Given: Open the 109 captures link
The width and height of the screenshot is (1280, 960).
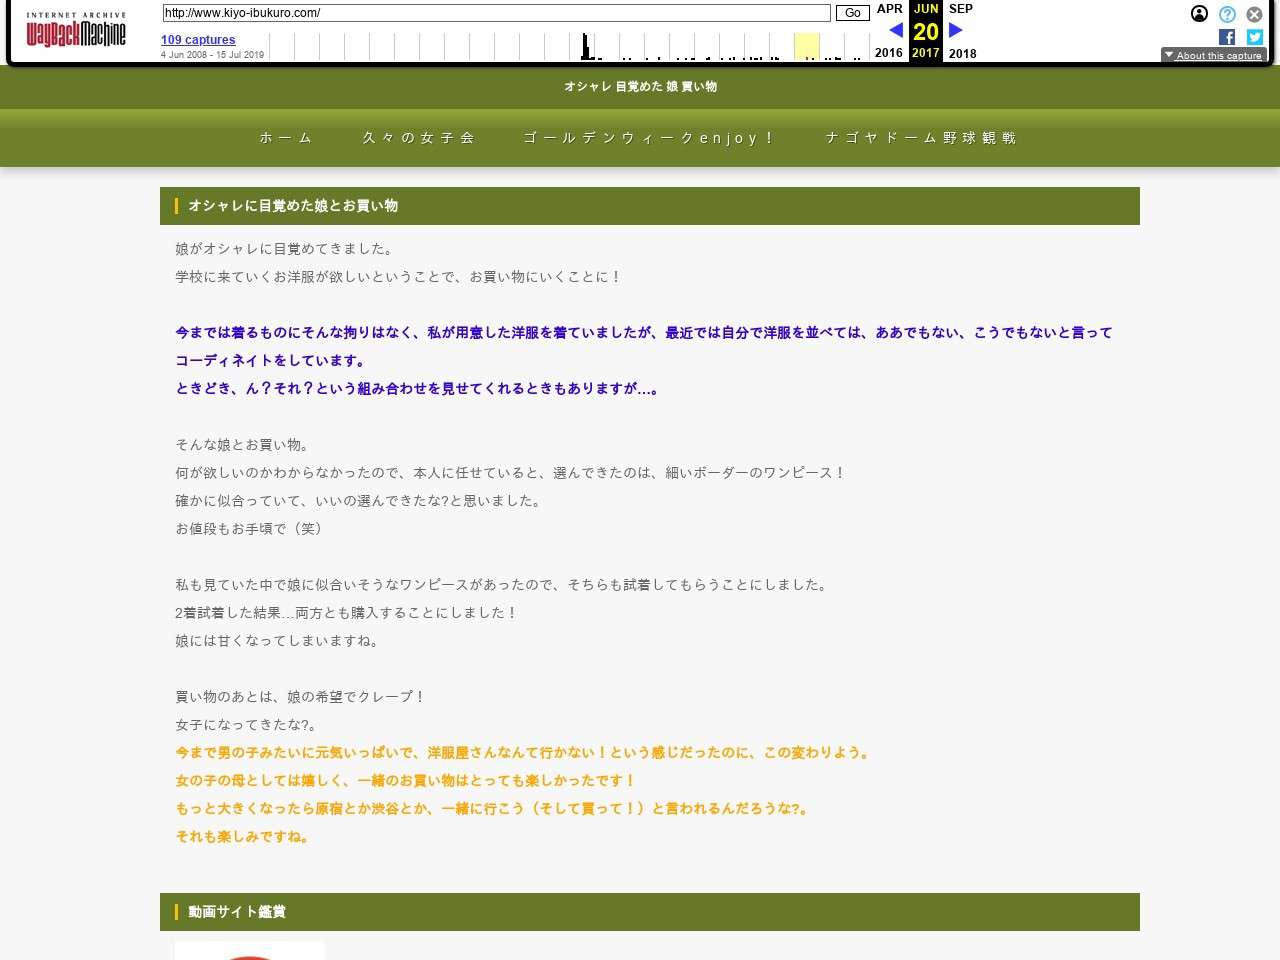Looking at the screenshot, I should coord(198,40).
